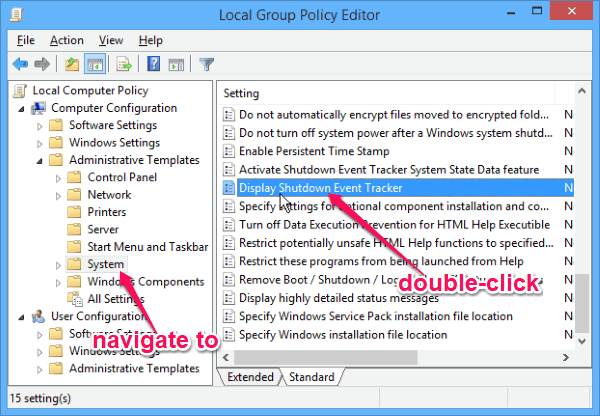Click the Forward arrow toolbar icon

42,64
